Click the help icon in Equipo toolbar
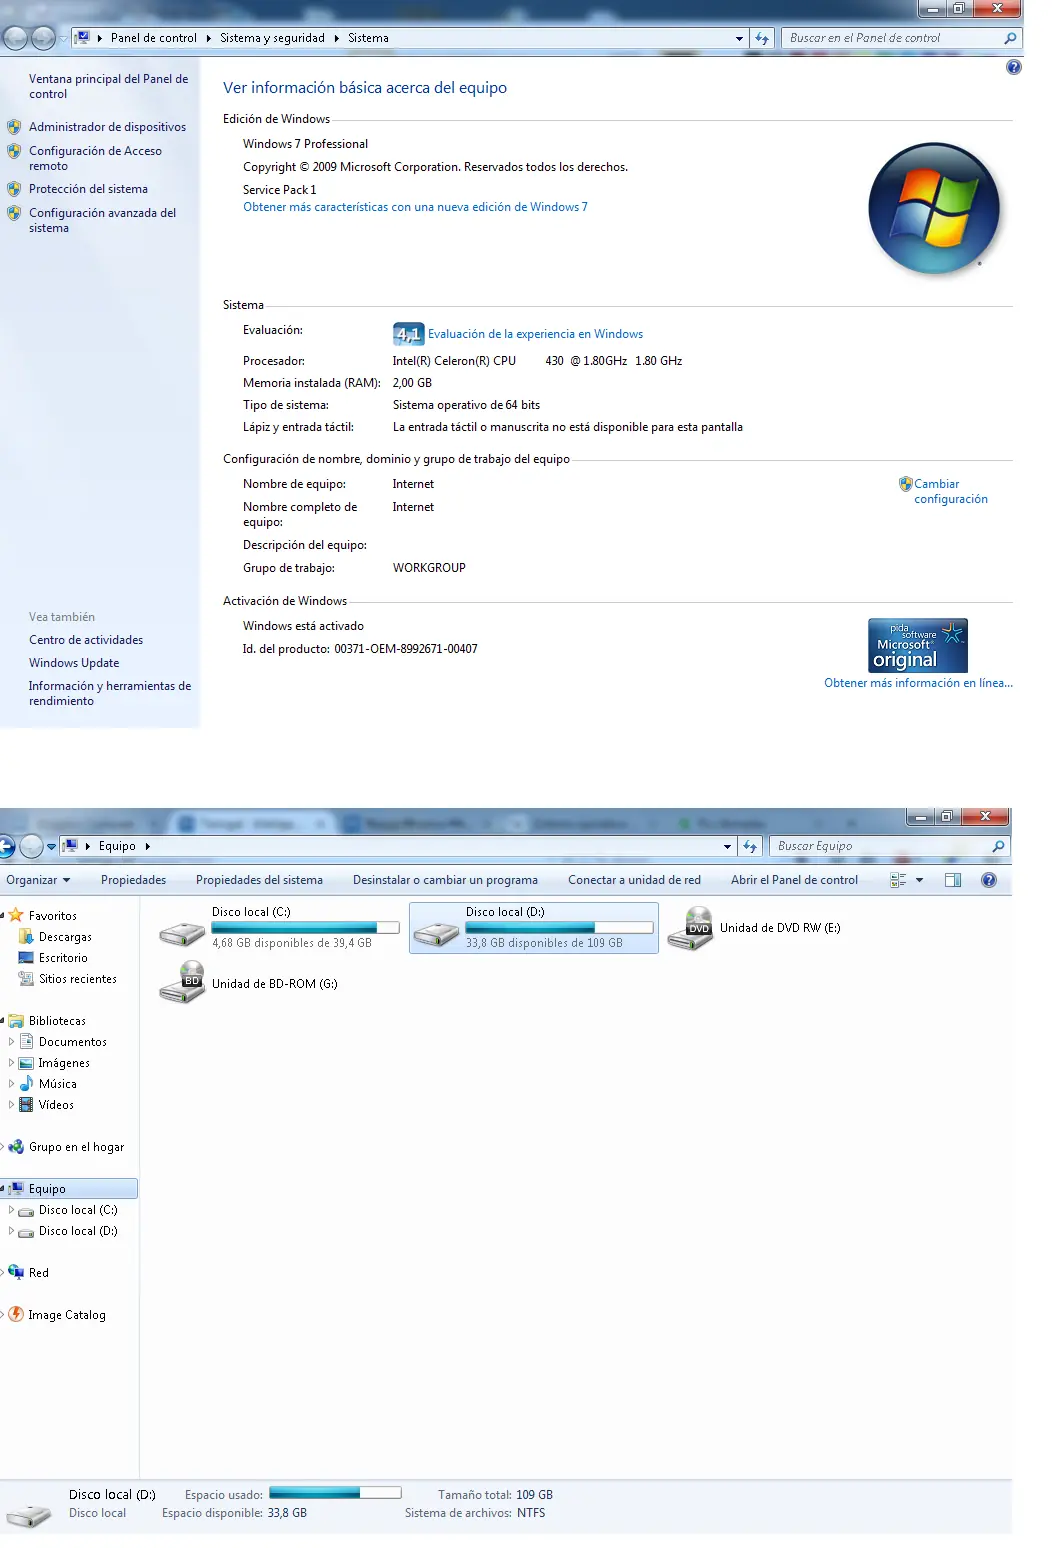The image size is (1052, 1548). pyautogui.click(x=989, y=880)
